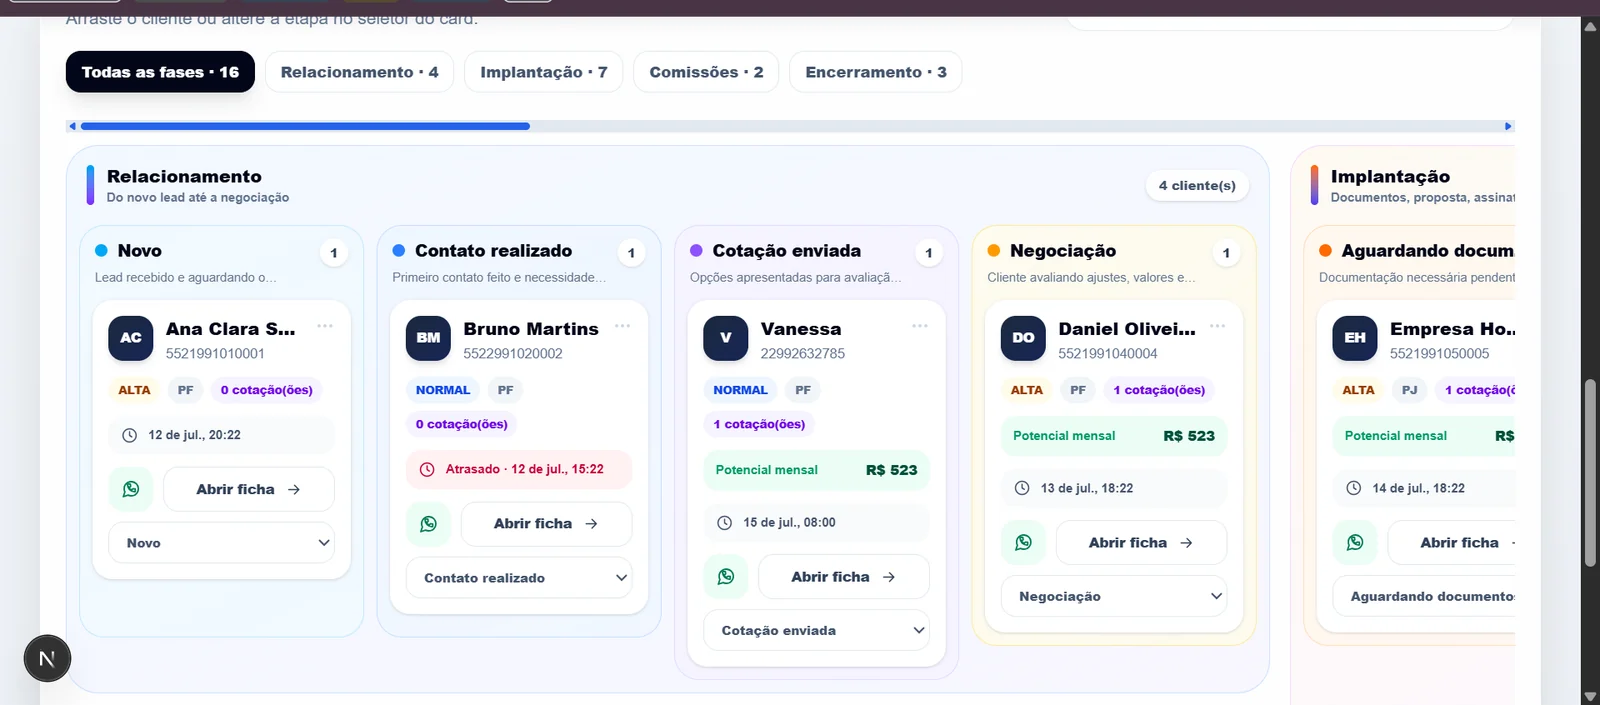1600x705 pixels.
Task: Click the NORMAL priority tag on Bruno Martins card
Action: pos(443,390)
